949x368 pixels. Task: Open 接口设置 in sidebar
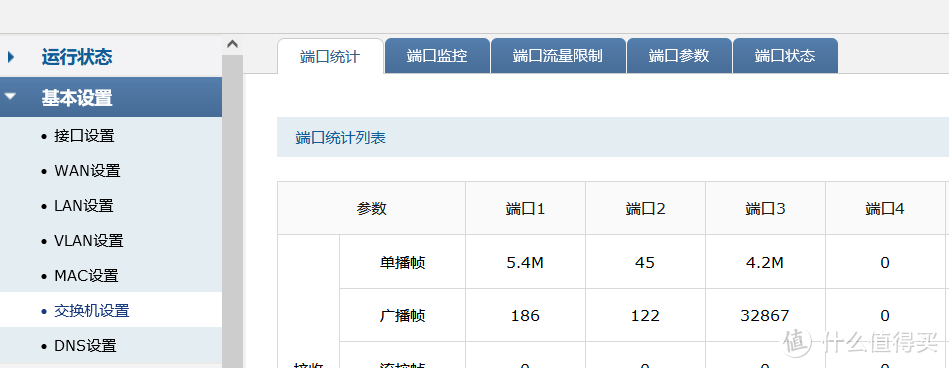[x=84, y=136]
